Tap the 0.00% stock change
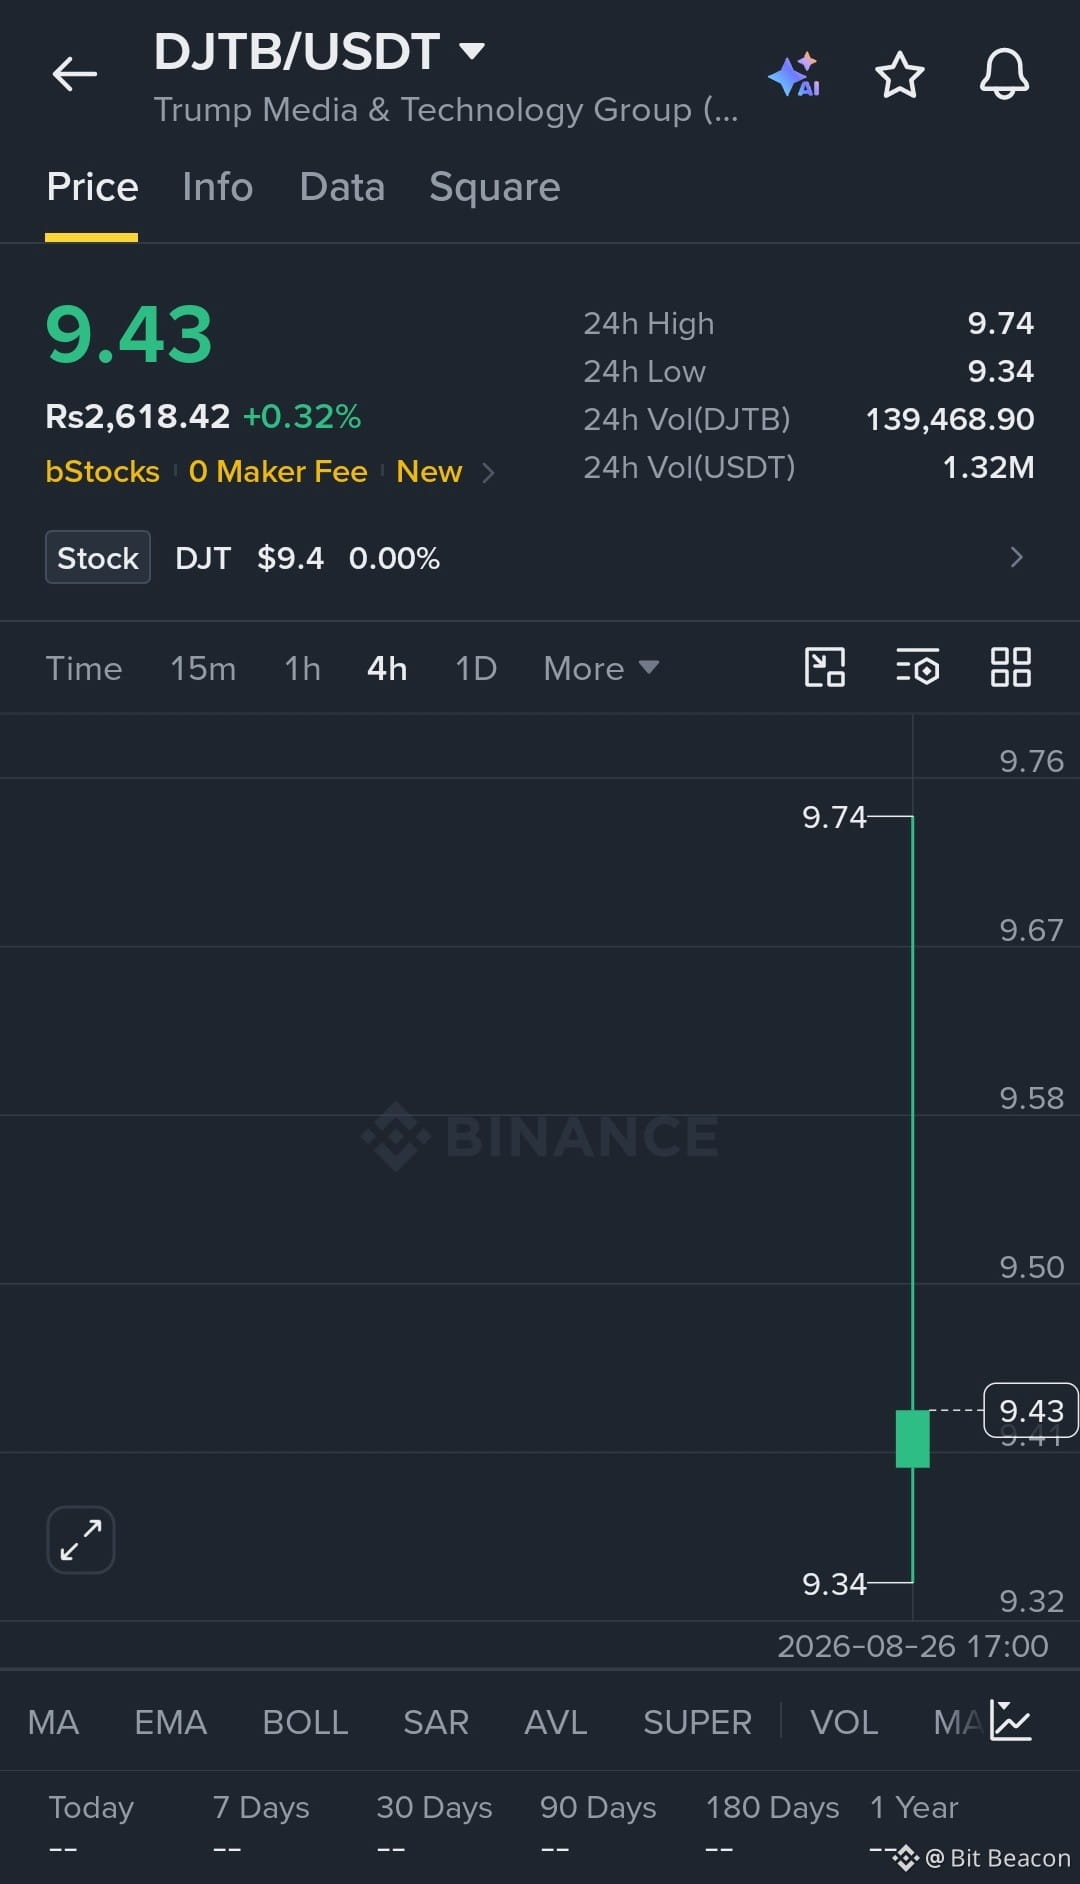This screenshot has width=1080, height=1884. click(x=394, y=558)
